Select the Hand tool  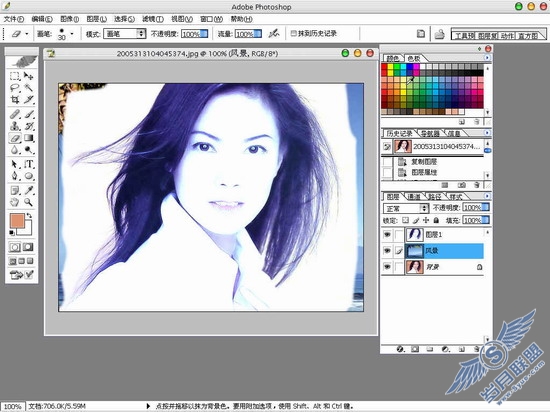coord(15,202)
